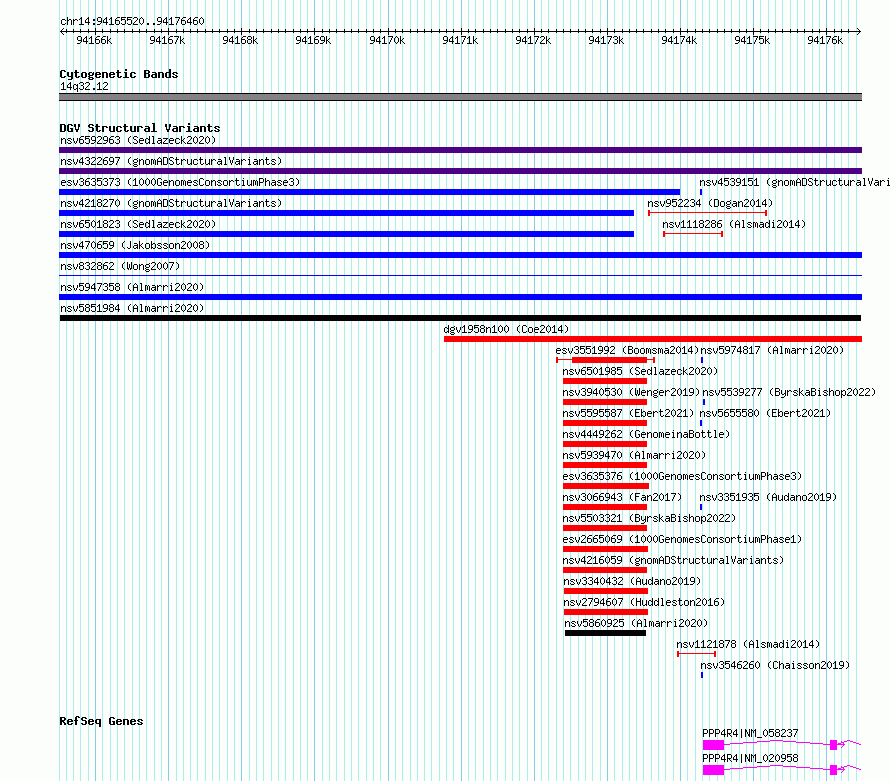Select the red dgv1958n100 variant bar
The height and width of the screenshot is (781, 890).
pyautogui.click(x=653, y=339)
